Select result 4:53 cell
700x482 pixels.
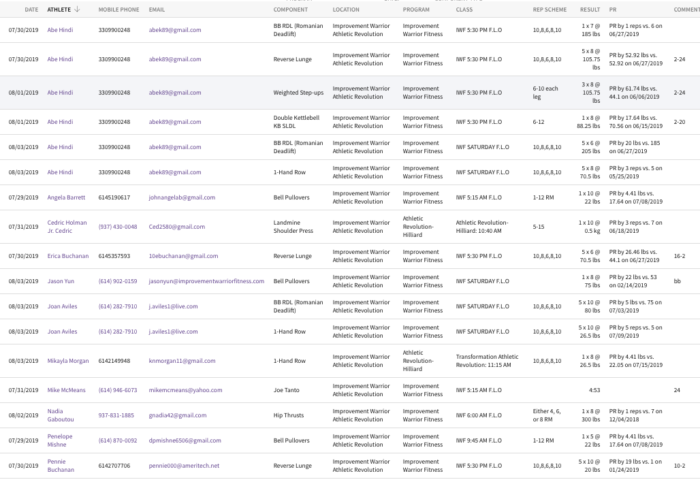tap(595, 390)
